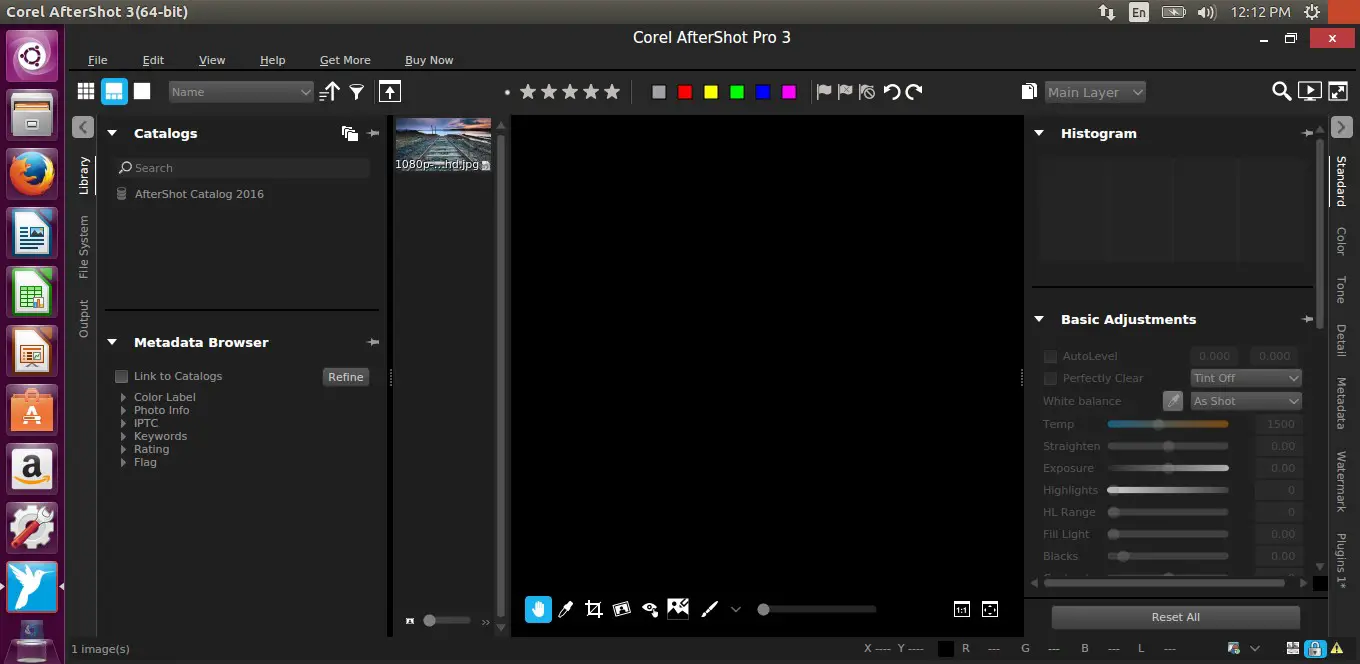Open the Get More menu
The width and height of the screenshot is (1360, 664).
[x=345, y=60]
